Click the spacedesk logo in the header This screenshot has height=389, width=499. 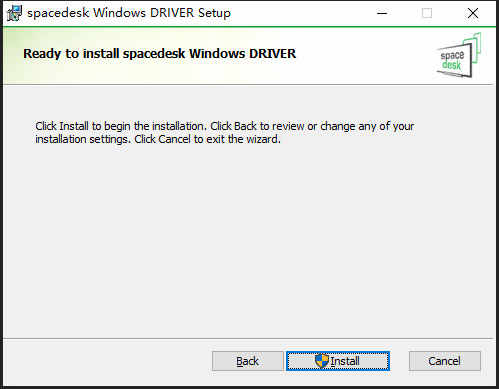pyautogui.click(x=459, y=55)
